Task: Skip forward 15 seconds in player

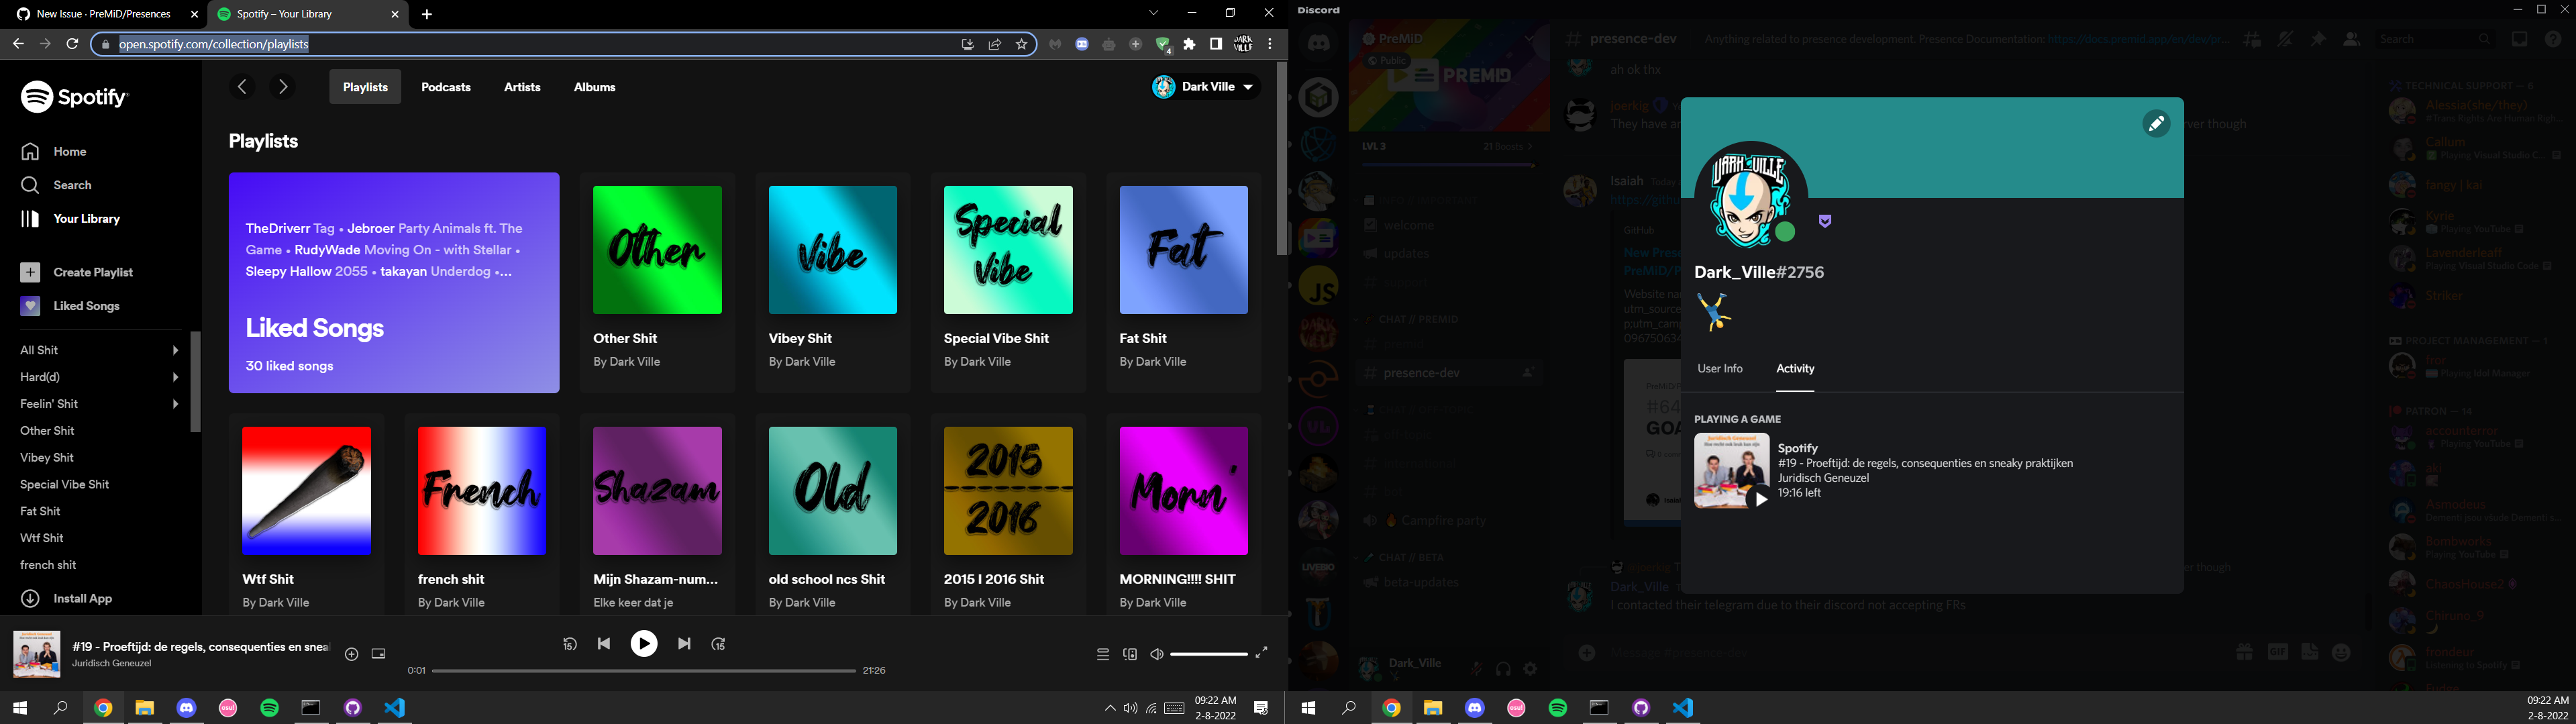Action: click(x=719, y=644)
